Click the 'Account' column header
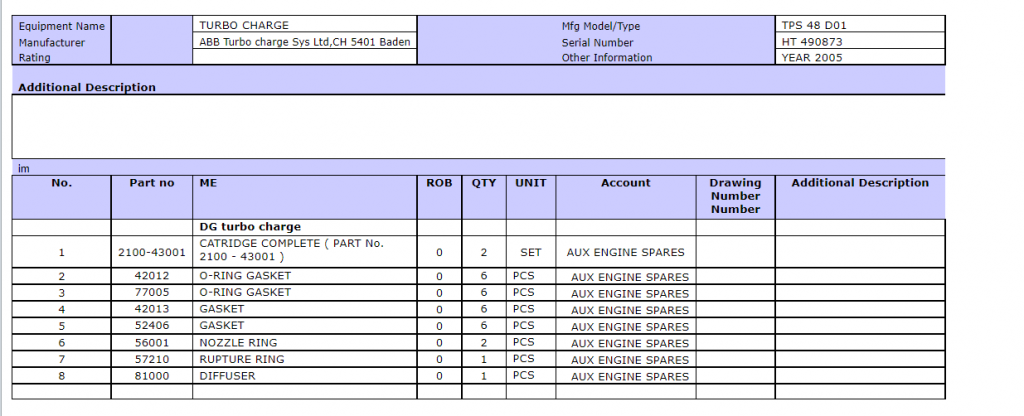This screenshot has width=1024, height=416. (626, 183)
